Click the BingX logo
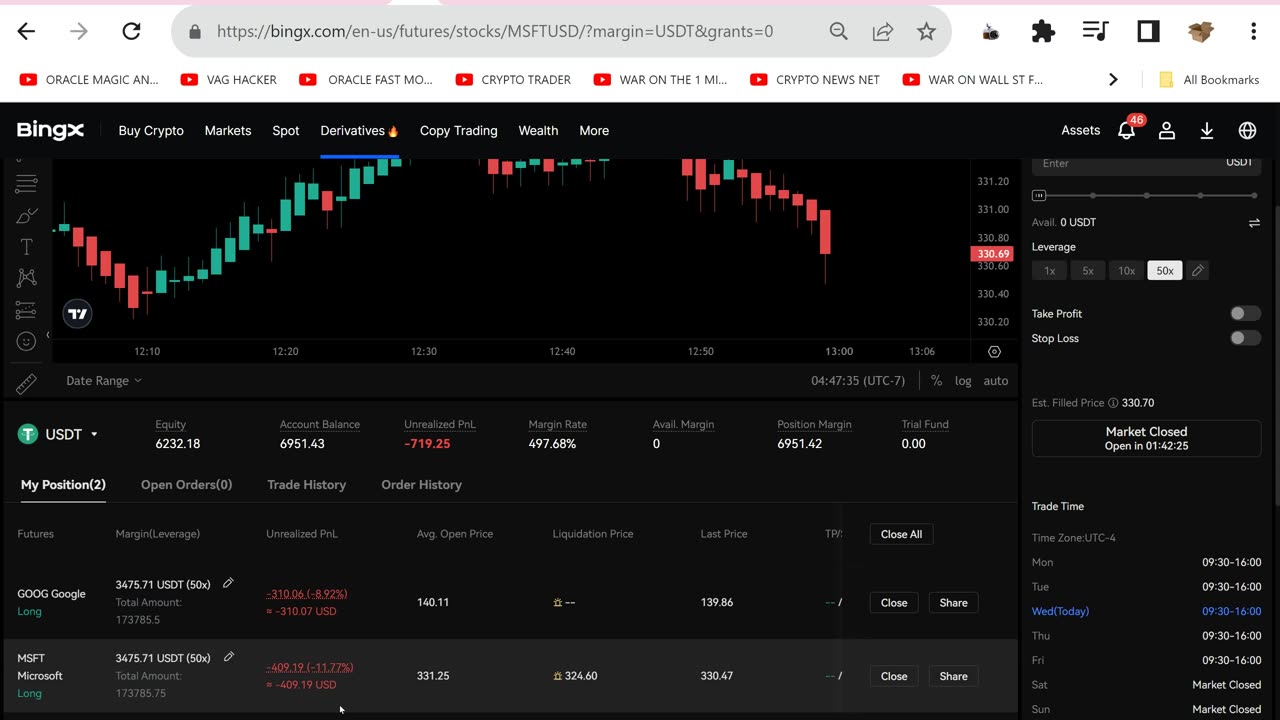The width and height of the screenshot is (1280, 720). [x=50, y=131]
